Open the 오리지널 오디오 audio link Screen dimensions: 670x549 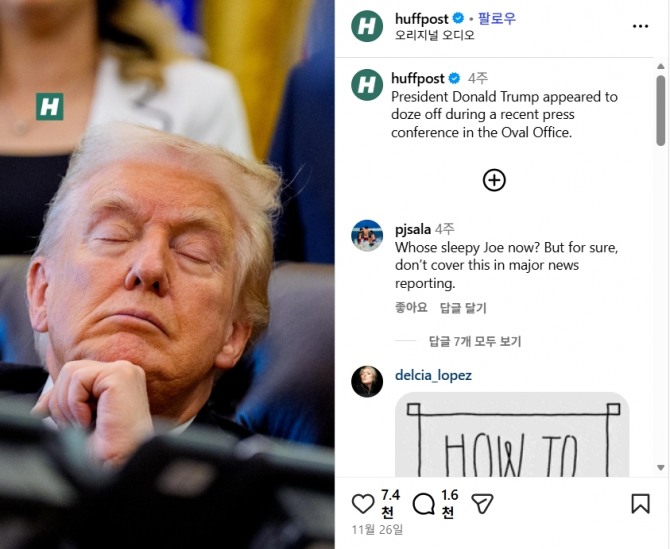pos(435,35)
